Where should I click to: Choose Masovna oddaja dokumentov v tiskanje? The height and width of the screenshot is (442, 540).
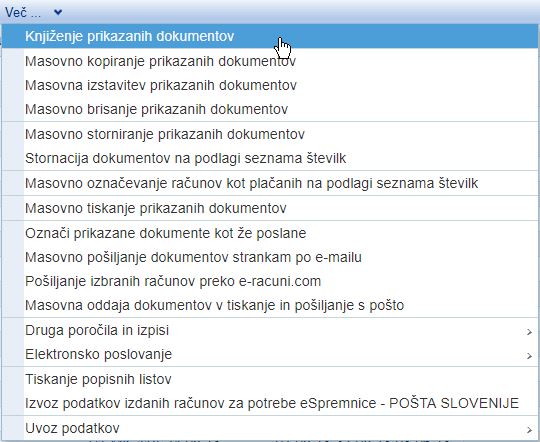(x=270, y=305)
